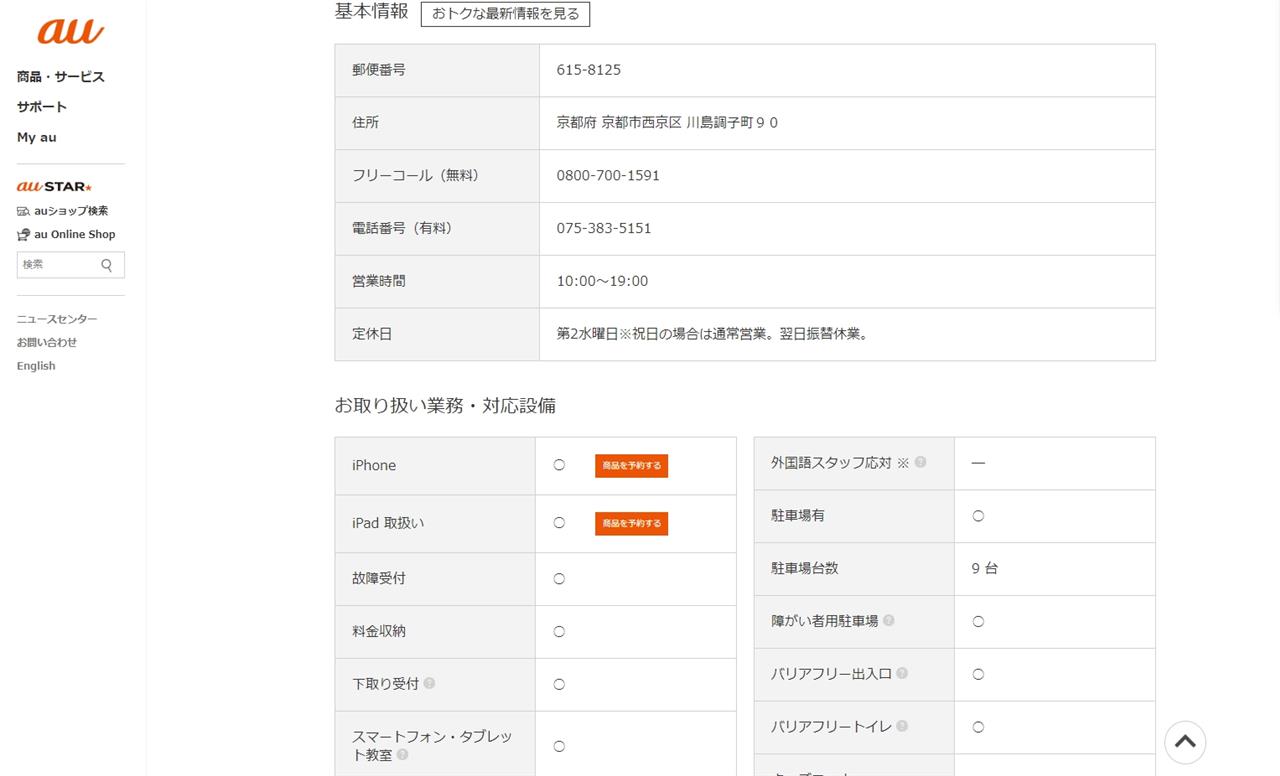
Task: Open お問い合わせ link
Action: pyautogui.click(x=47, y=342)
